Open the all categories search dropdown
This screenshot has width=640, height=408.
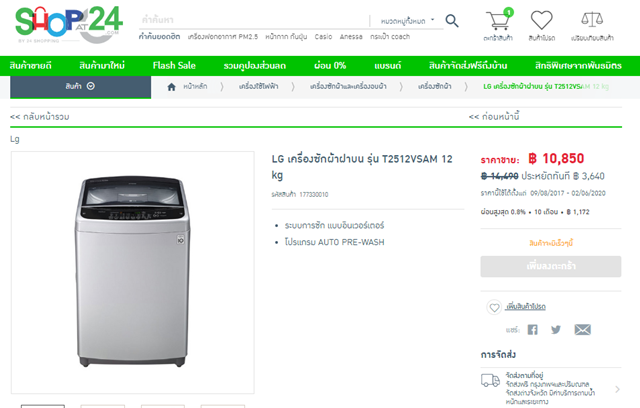(x=404, y=21)
